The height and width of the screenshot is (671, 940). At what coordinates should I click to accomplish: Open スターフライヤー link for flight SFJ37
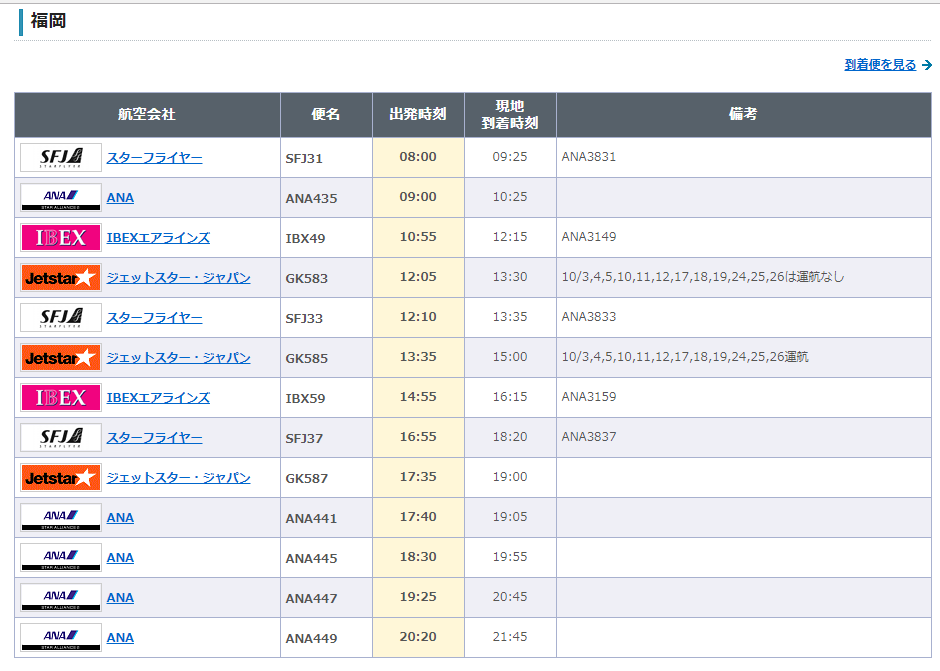coord(155,438)
